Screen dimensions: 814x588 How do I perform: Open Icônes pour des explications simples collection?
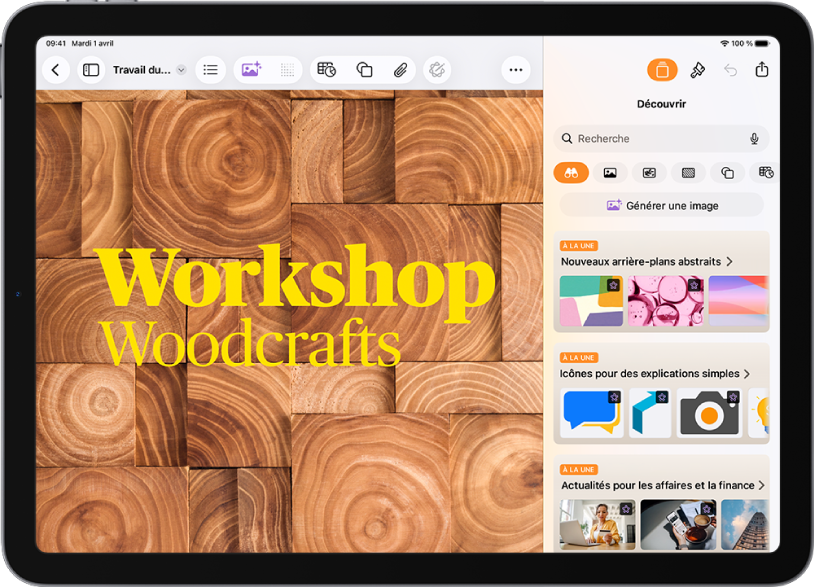click(x=649, y=374)
